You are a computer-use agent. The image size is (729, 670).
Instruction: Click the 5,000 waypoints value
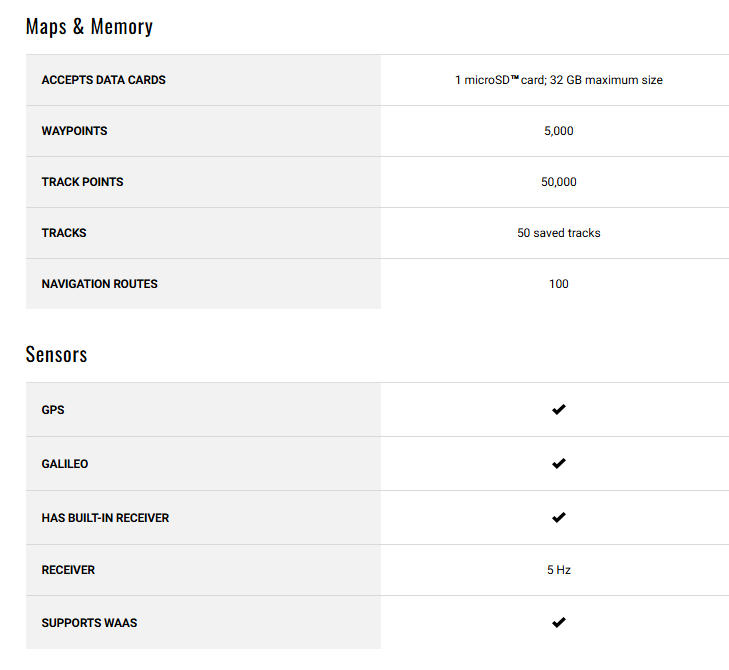point(558,131)
